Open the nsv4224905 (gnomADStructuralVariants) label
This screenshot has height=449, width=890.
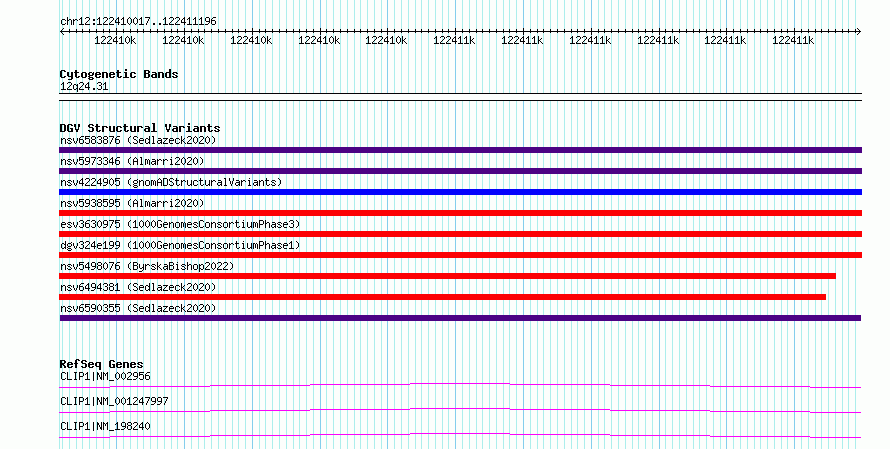coord(171,182)
